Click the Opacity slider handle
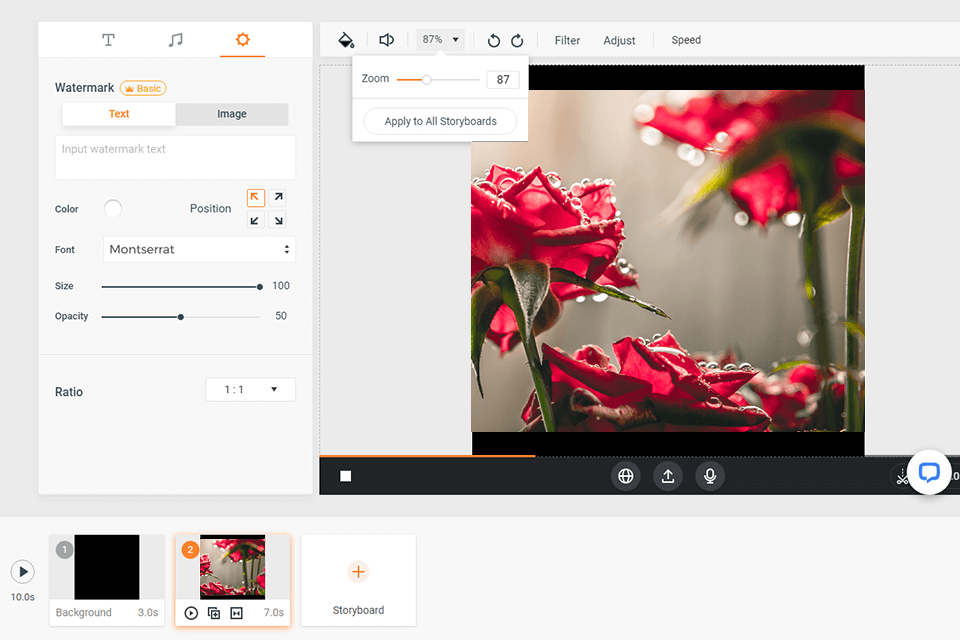 181,317
